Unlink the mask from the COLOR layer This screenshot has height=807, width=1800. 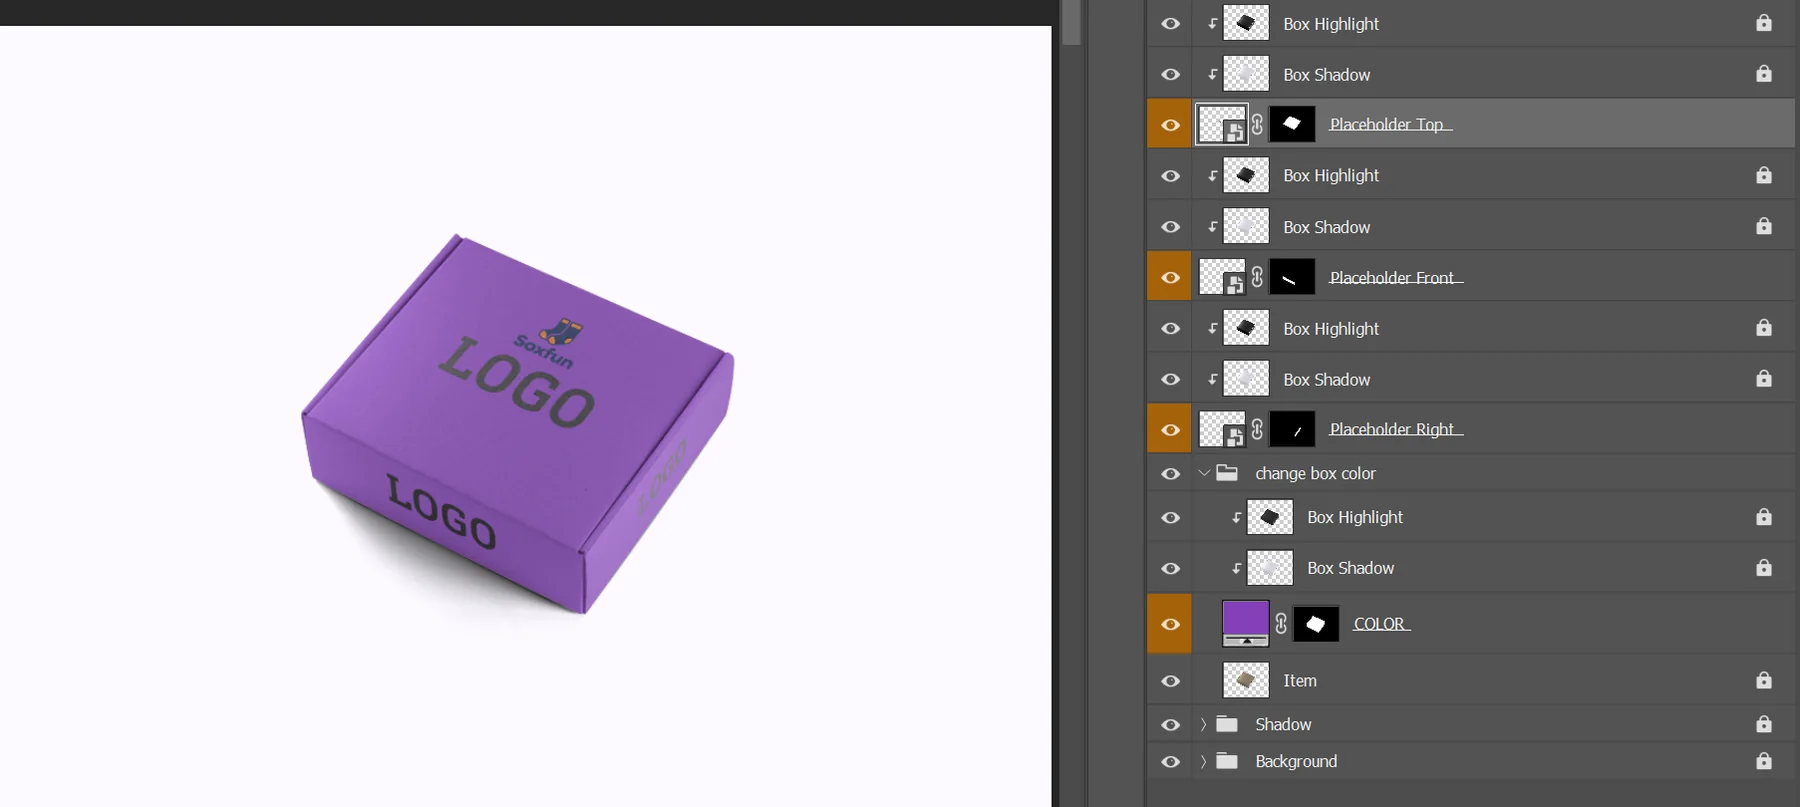coord(1281,623)
